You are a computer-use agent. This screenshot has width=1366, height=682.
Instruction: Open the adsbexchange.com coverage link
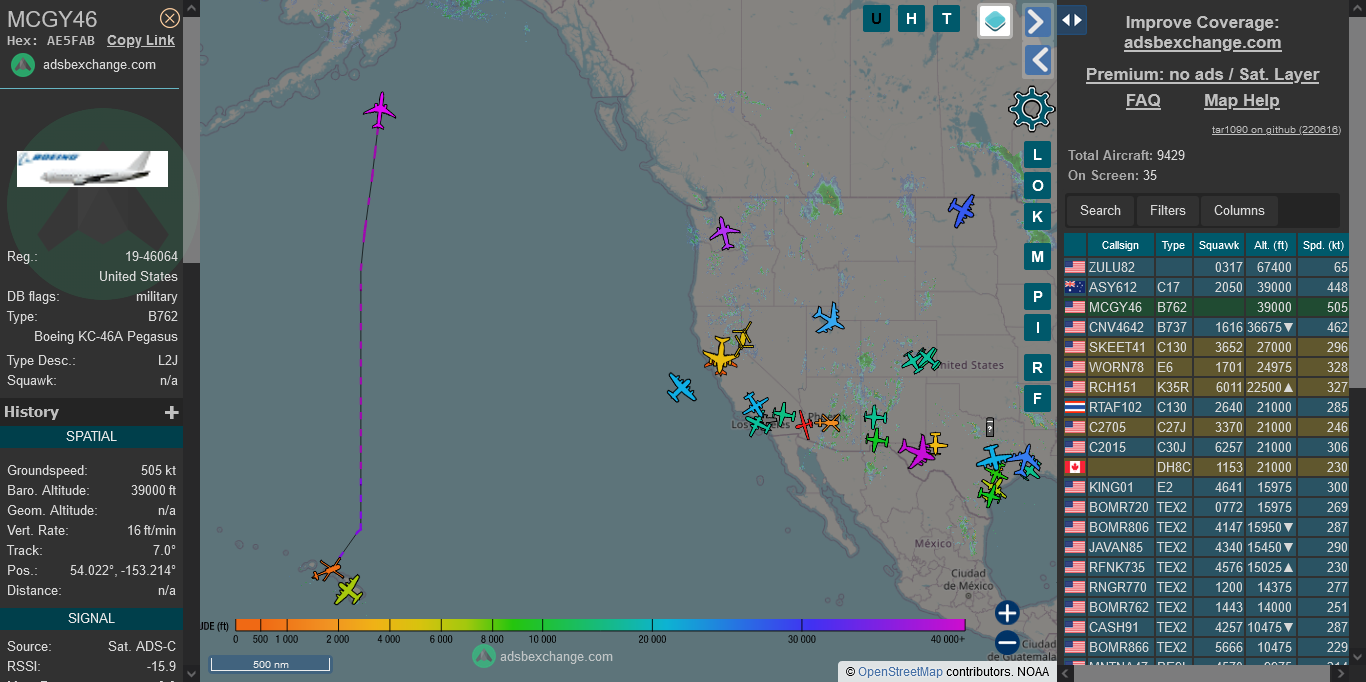click(1202, 42)
